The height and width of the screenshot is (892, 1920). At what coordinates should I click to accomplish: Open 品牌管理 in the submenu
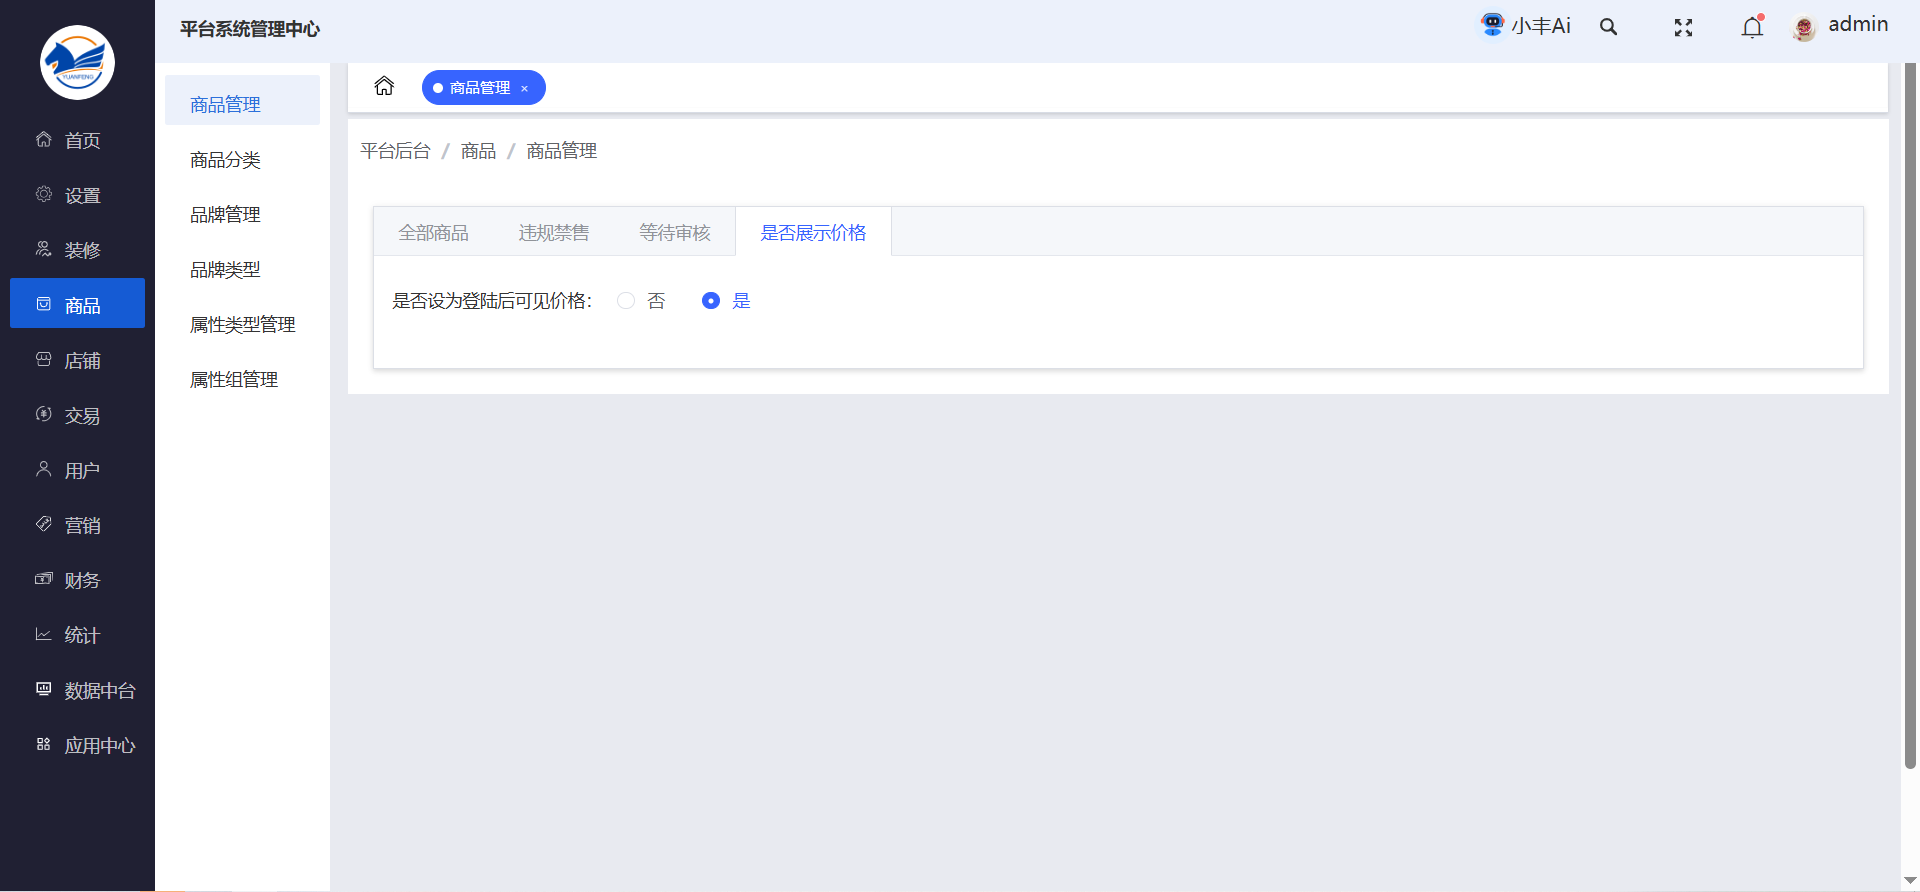point(226,215)
